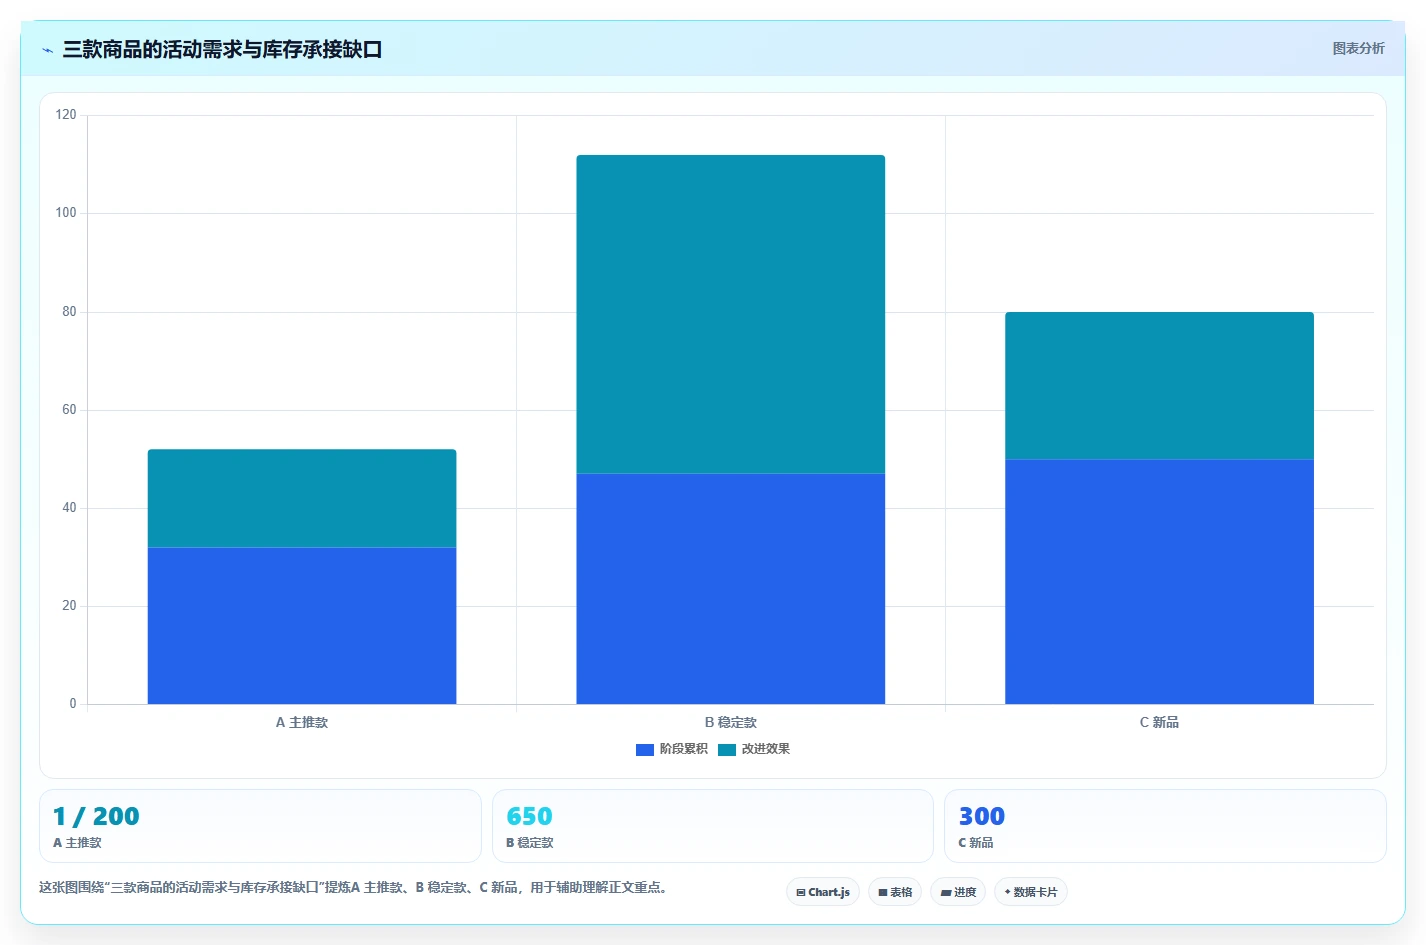Screen dimensions: 1426x945
Task: Click the y-axis value 20
Action: click(x=69, y=606)
